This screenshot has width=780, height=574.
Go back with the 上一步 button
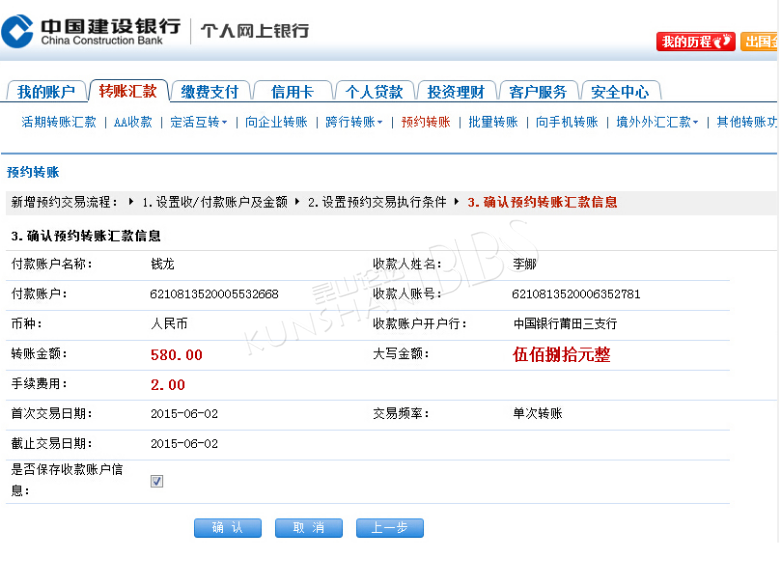coord(389,528)
